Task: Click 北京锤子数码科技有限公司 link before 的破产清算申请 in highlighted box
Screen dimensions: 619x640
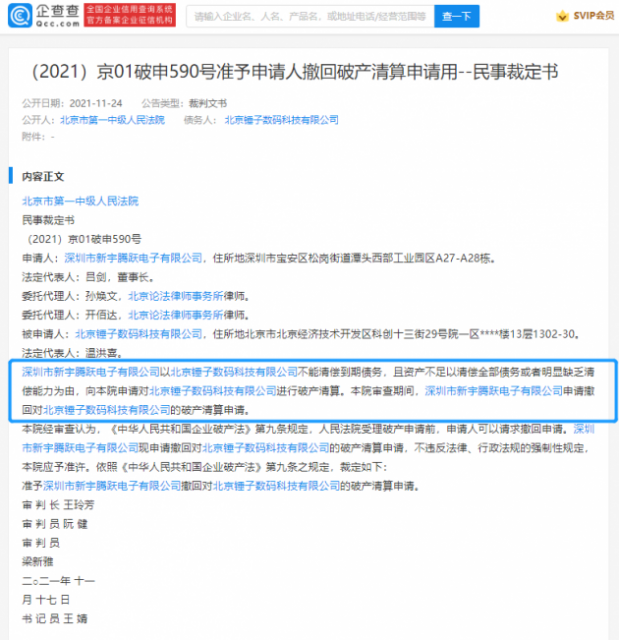Action: point(106,410)
